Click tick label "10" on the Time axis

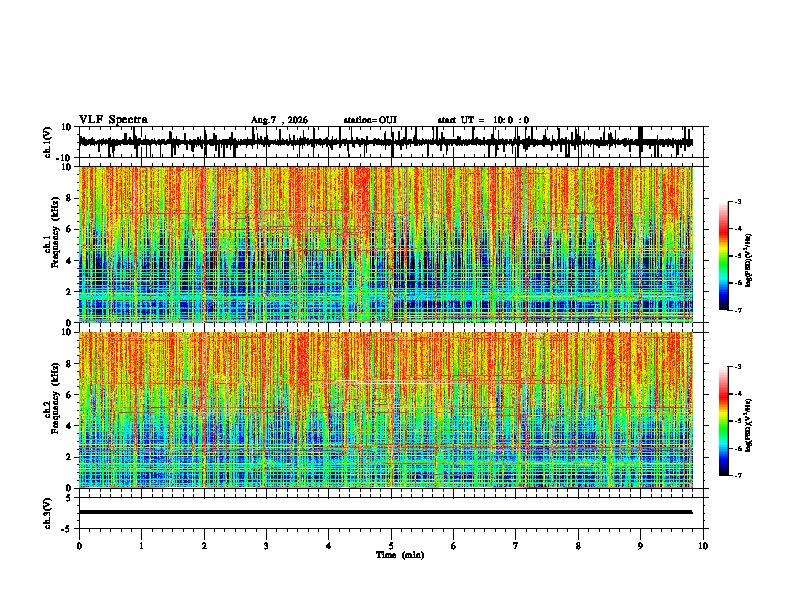click(703, 546)
